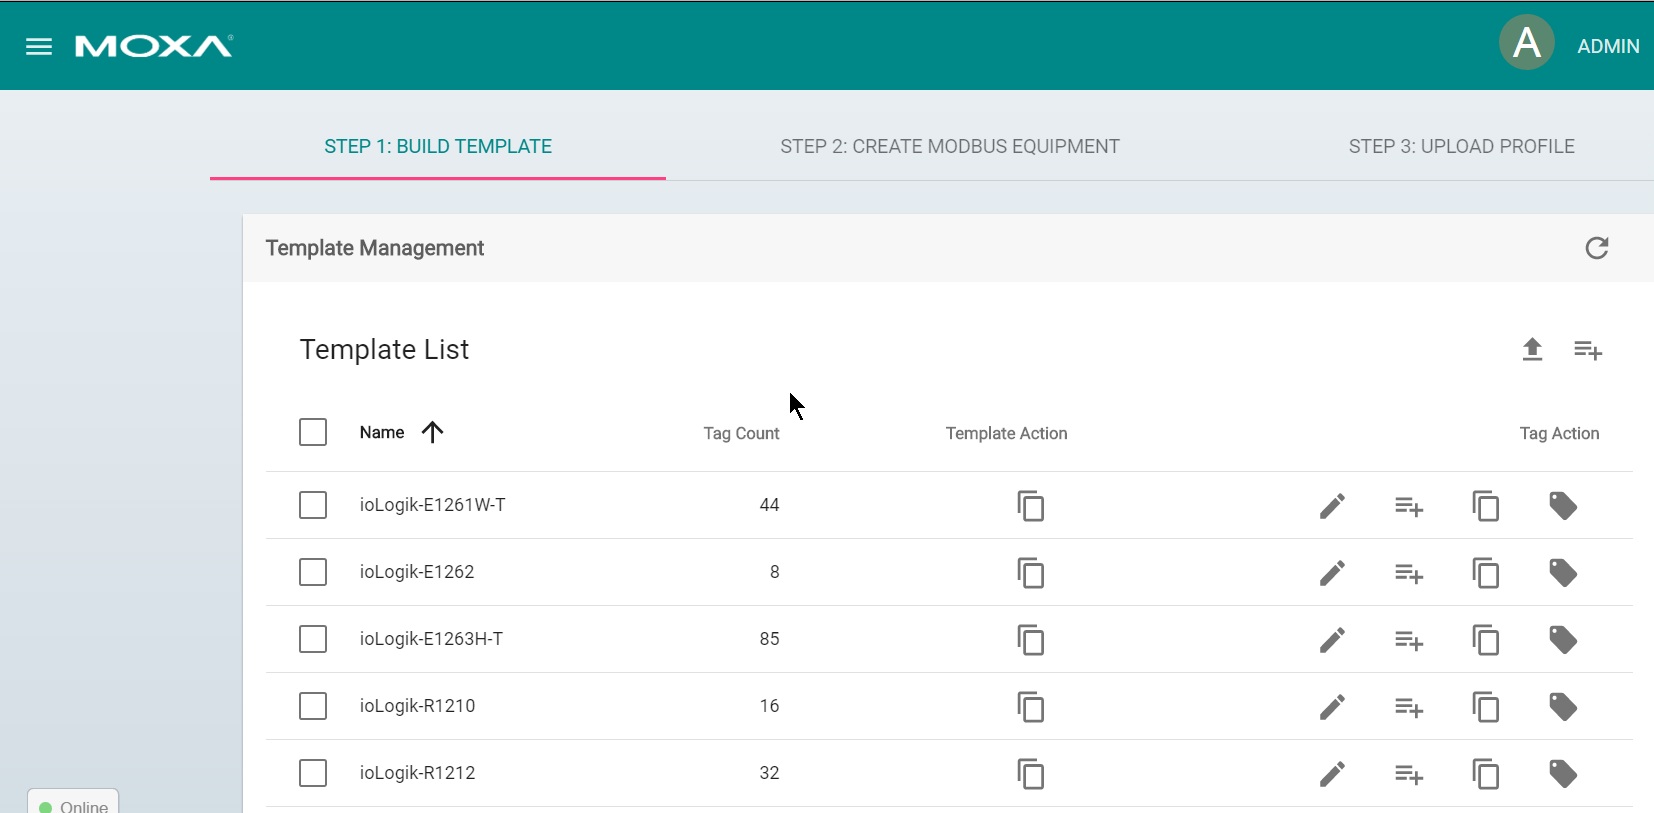
Task: Click the Template Management heading
Action: pyautogui.click(x=374, y=248)
